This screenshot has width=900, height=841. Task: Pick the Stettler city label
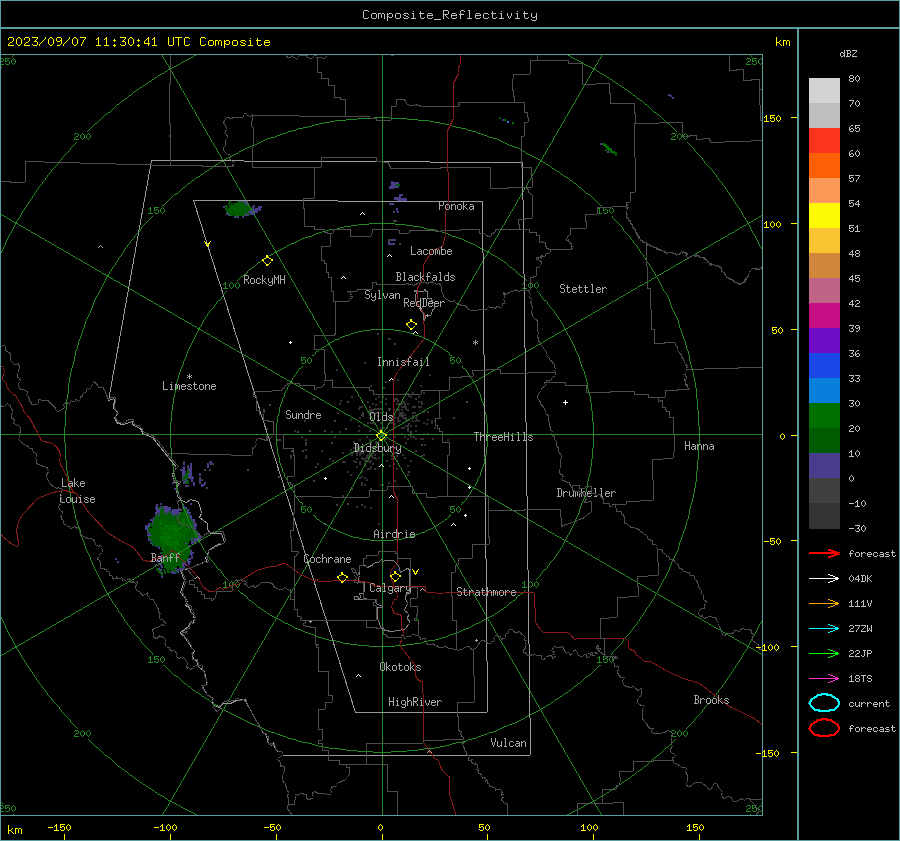[x=583, y=289]
